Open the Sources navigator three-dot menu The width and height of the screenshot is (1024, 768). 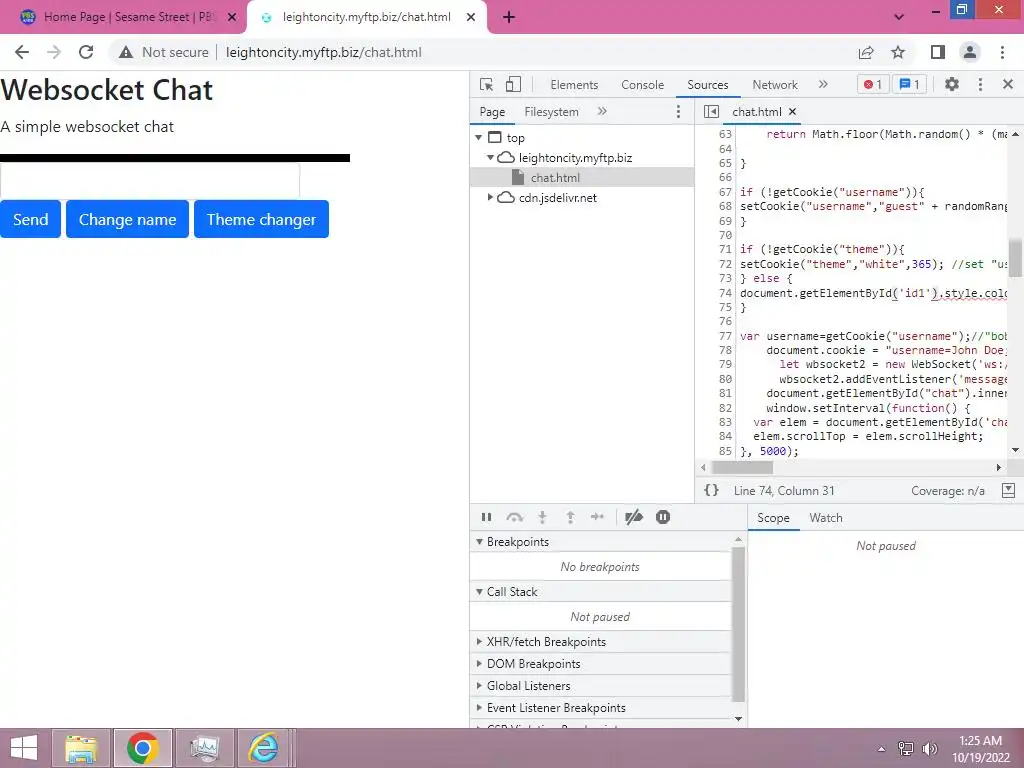click(678, 112)
